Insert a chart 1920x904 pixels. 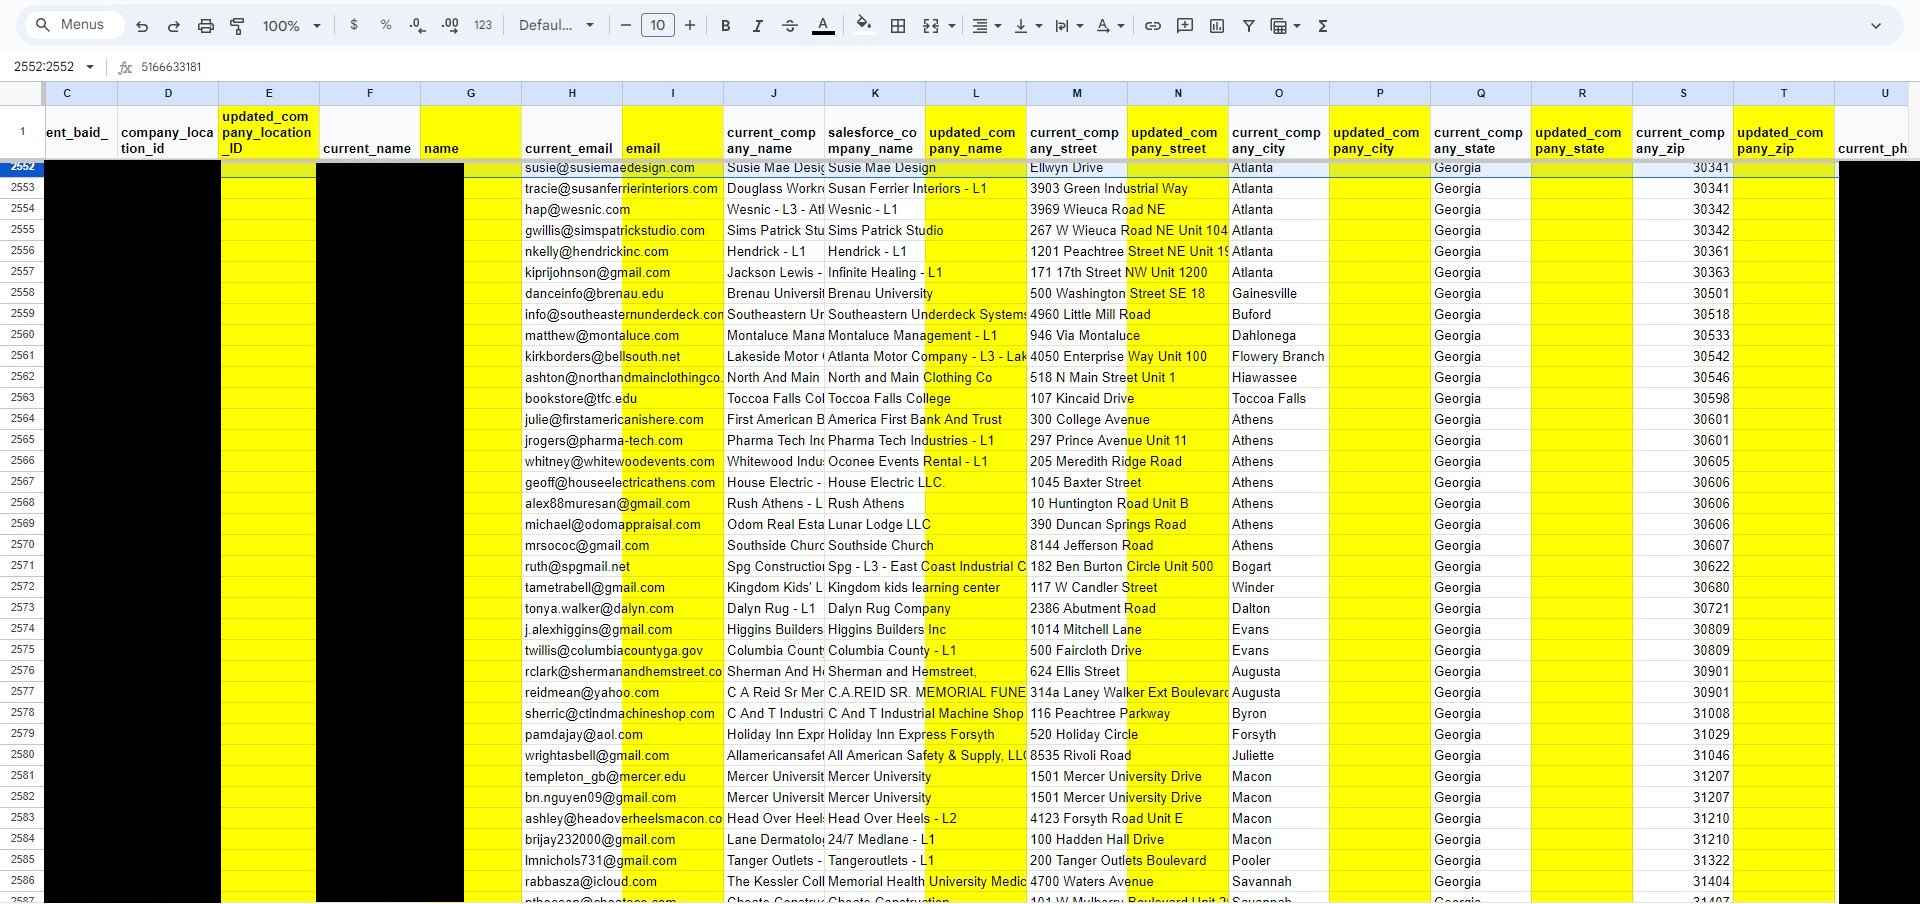tap(1217, 26)
